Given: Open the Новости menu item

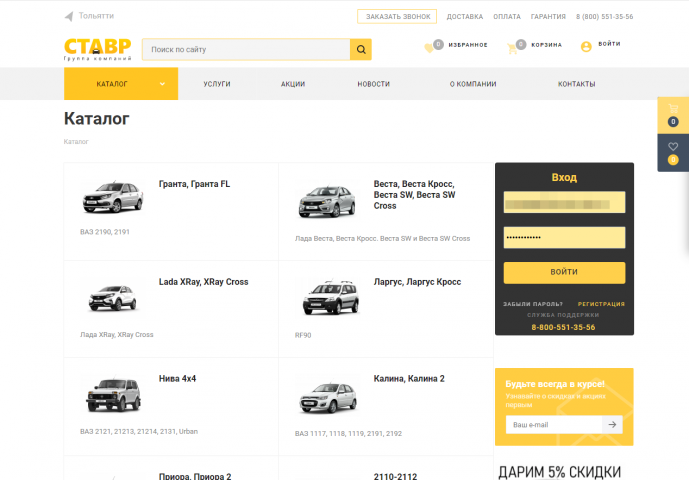Looking at the screenshot, I should pos(374,84).
